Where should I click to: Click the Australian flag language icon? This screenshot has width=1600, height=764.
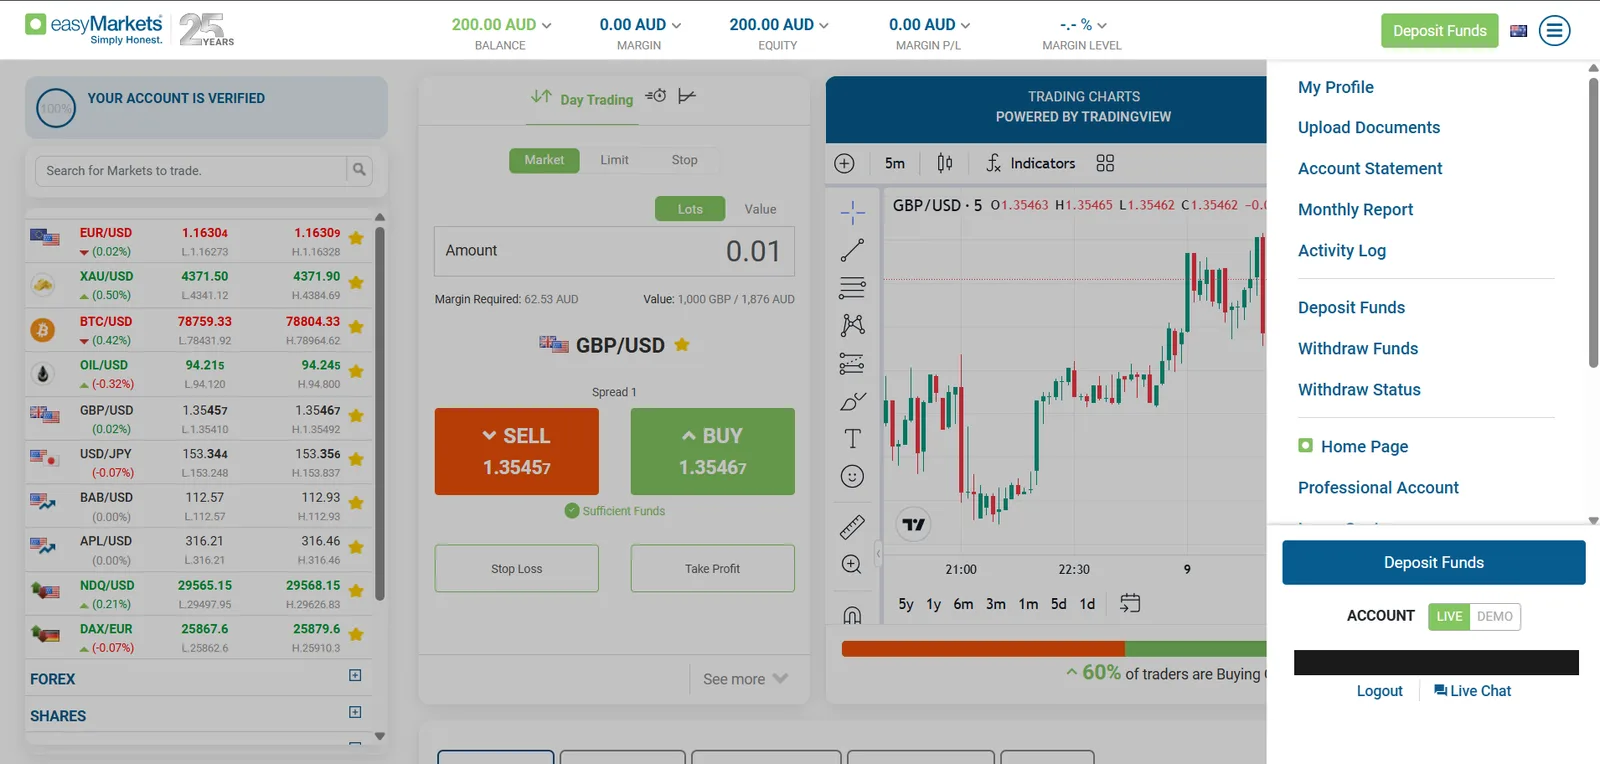point(1518,31)
